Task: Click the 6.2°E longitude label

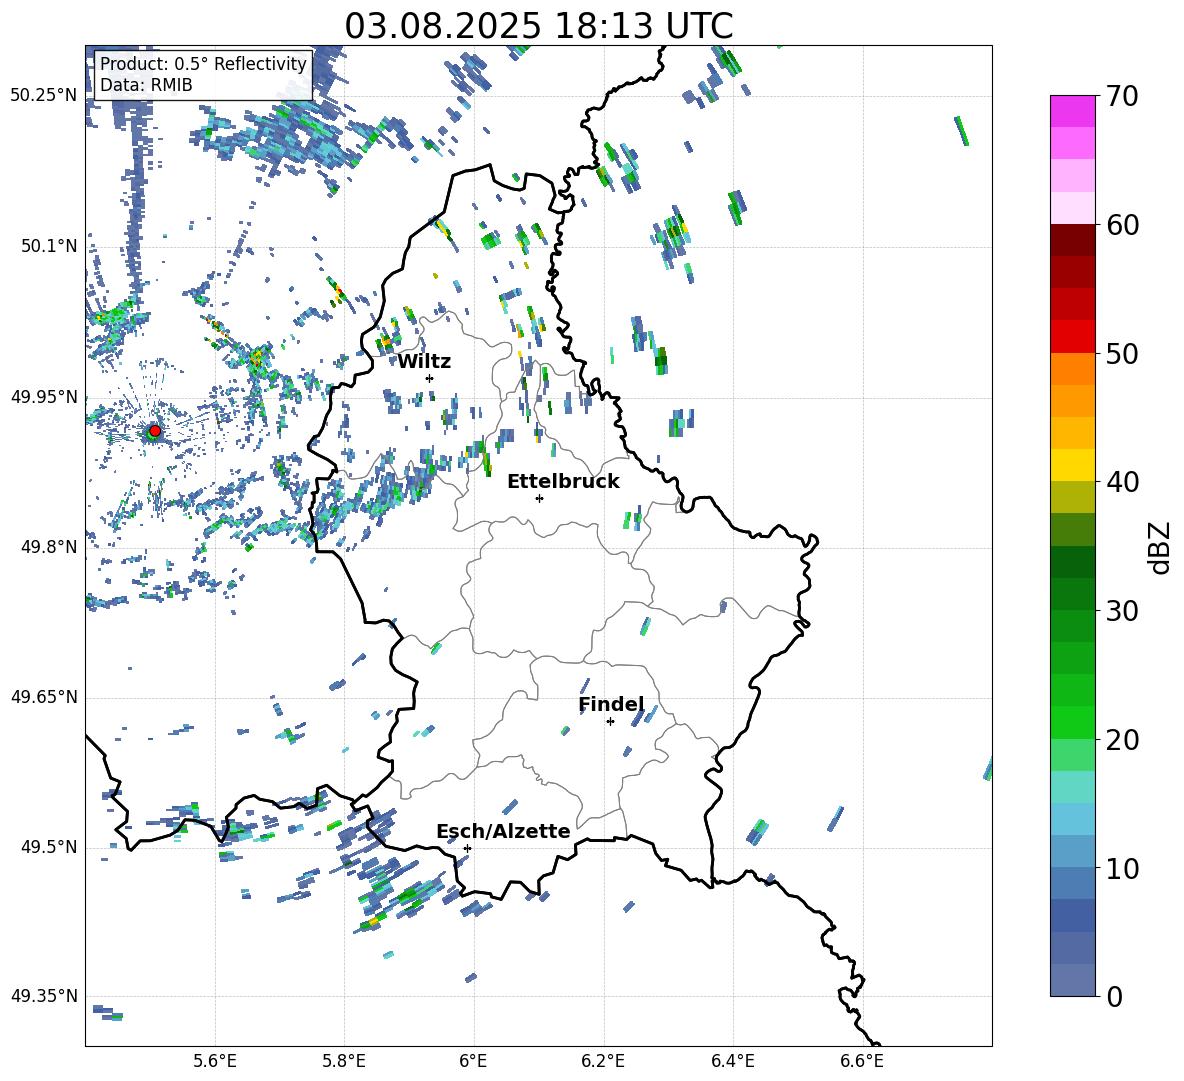Action: [603, 1061]
